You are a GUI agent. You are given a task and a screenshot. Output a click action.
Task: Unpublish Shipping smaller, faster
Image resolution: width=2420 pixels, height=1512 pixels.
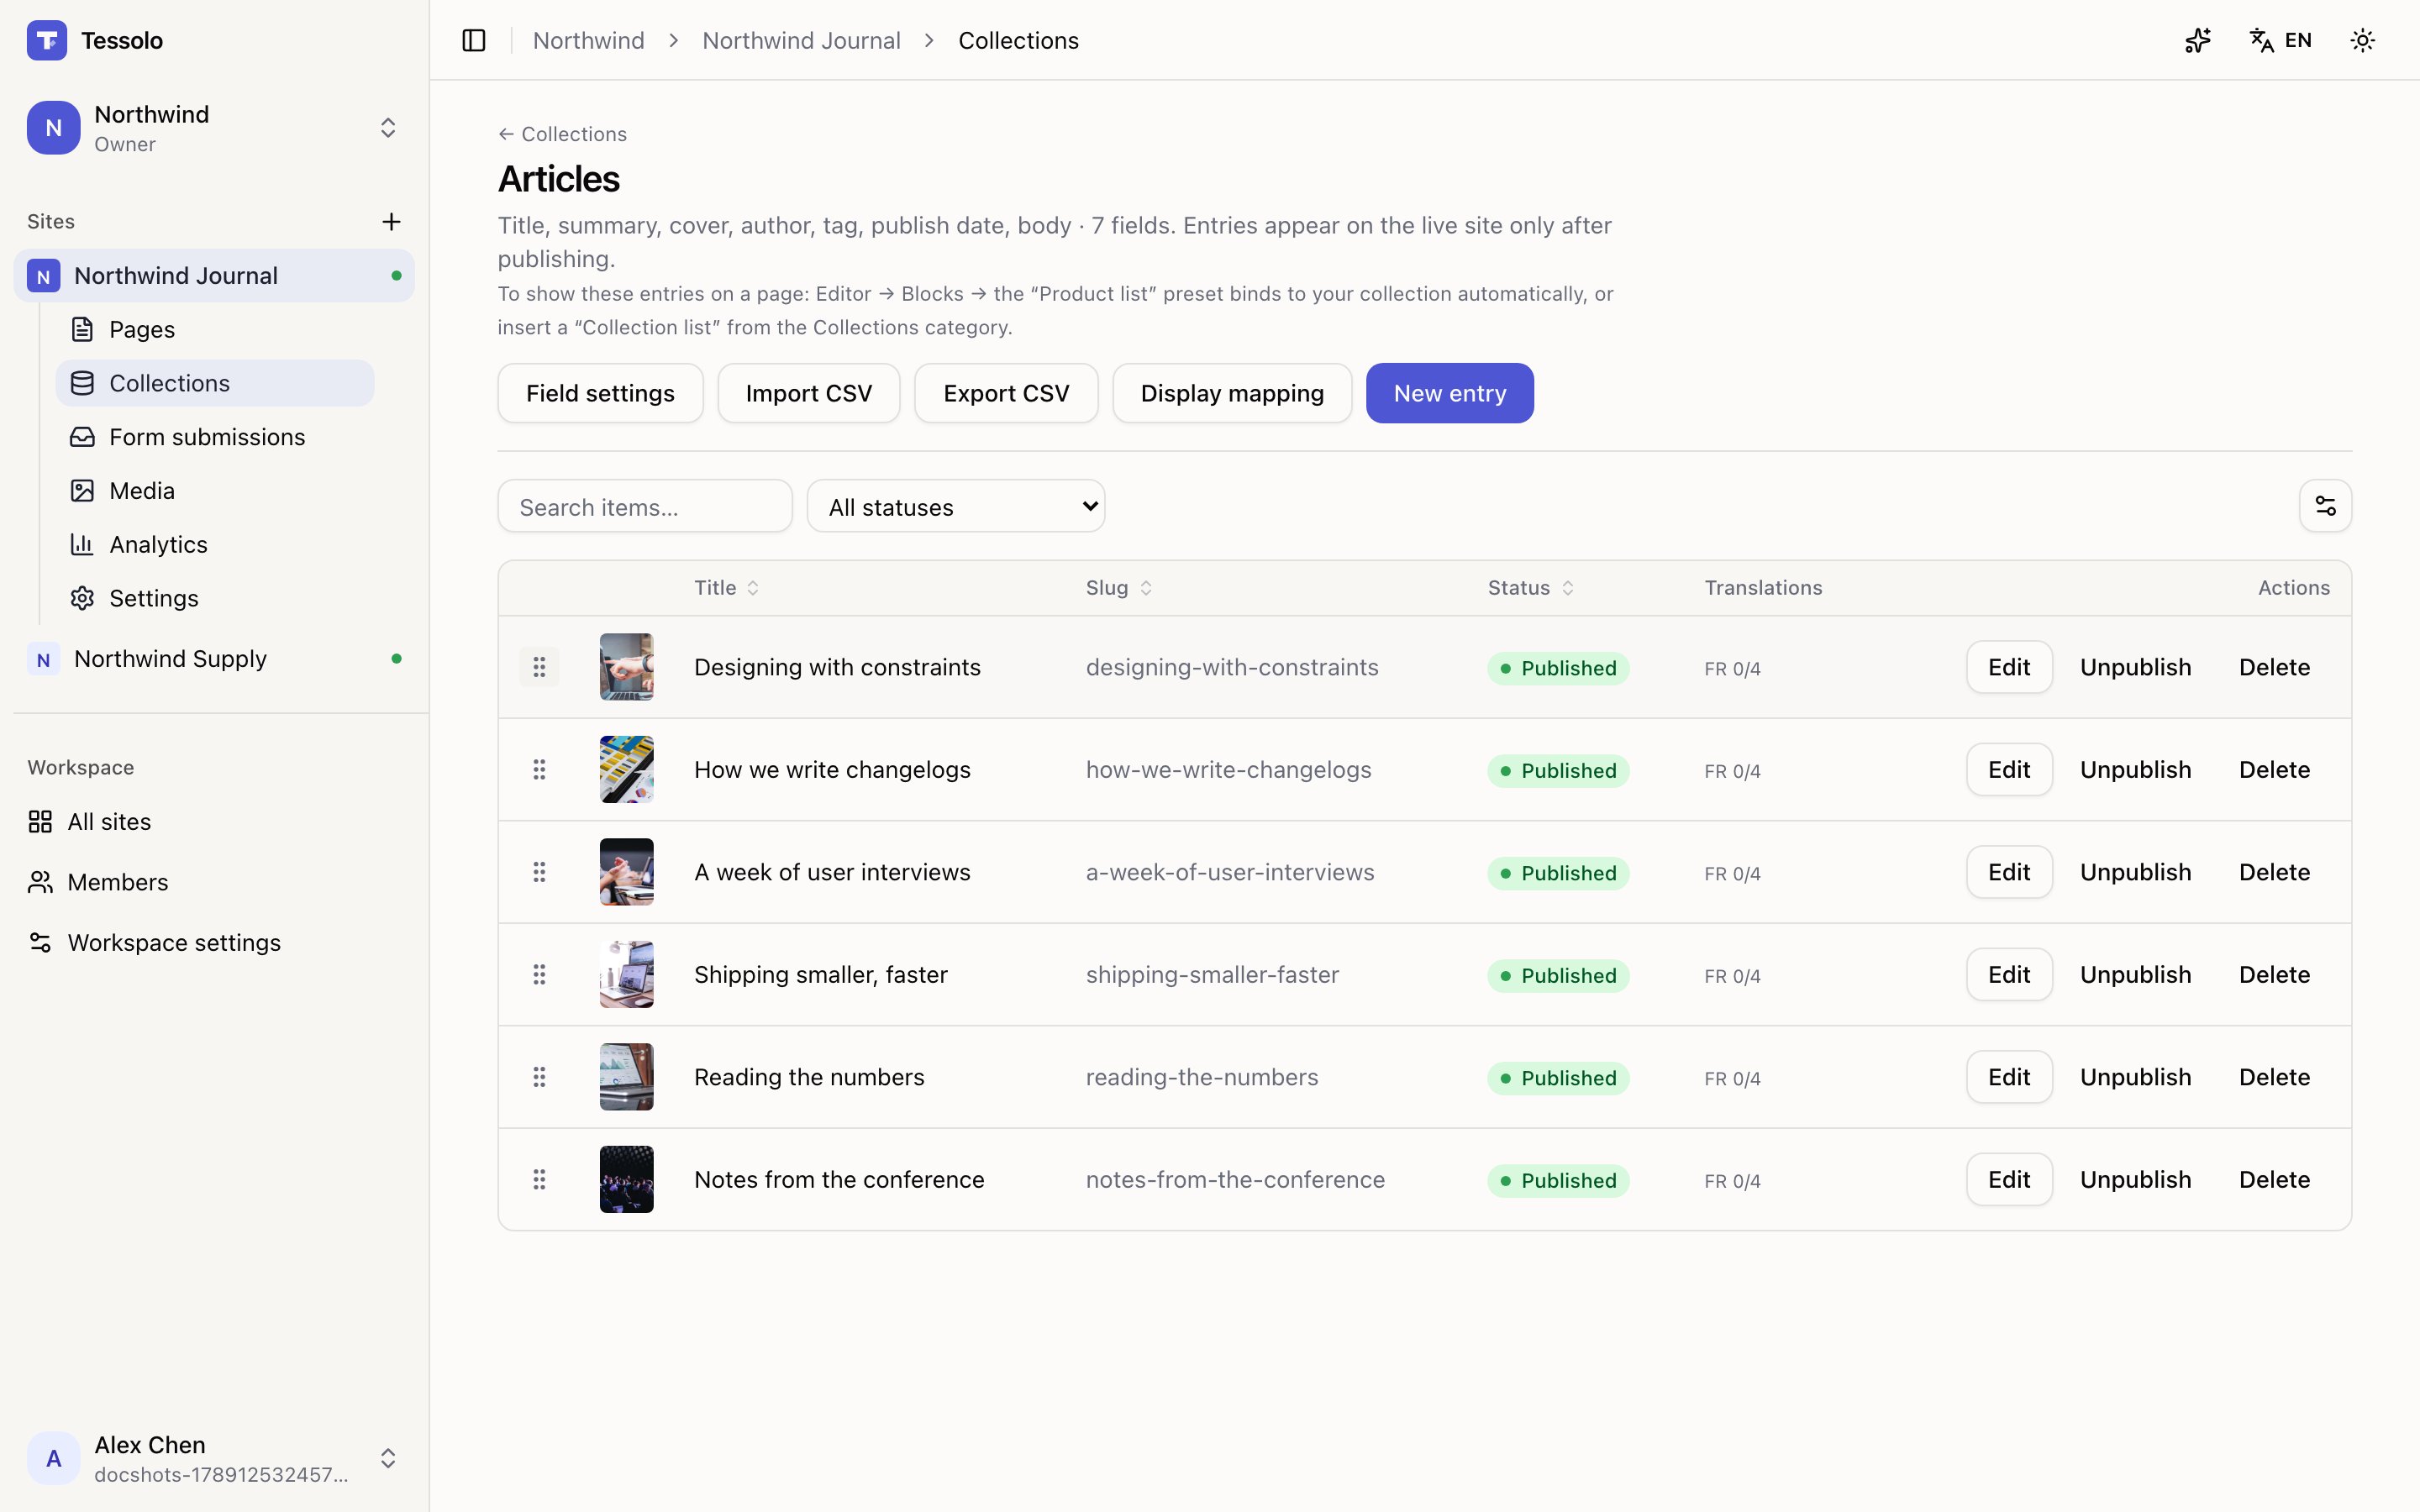(2135, 974)
